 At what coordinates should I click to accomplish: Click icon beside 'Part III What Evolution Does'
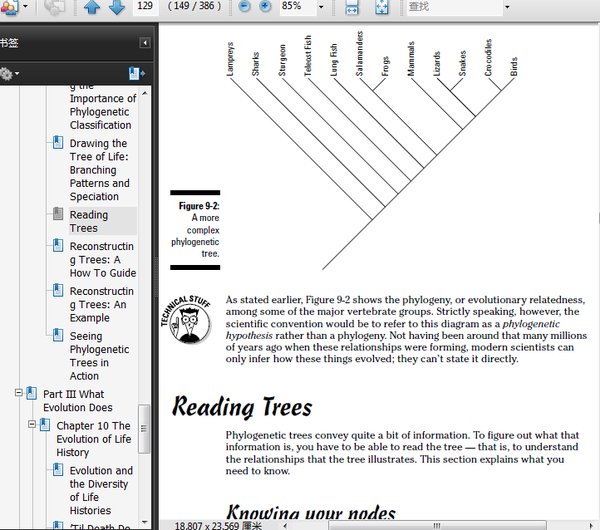(31, 393)
